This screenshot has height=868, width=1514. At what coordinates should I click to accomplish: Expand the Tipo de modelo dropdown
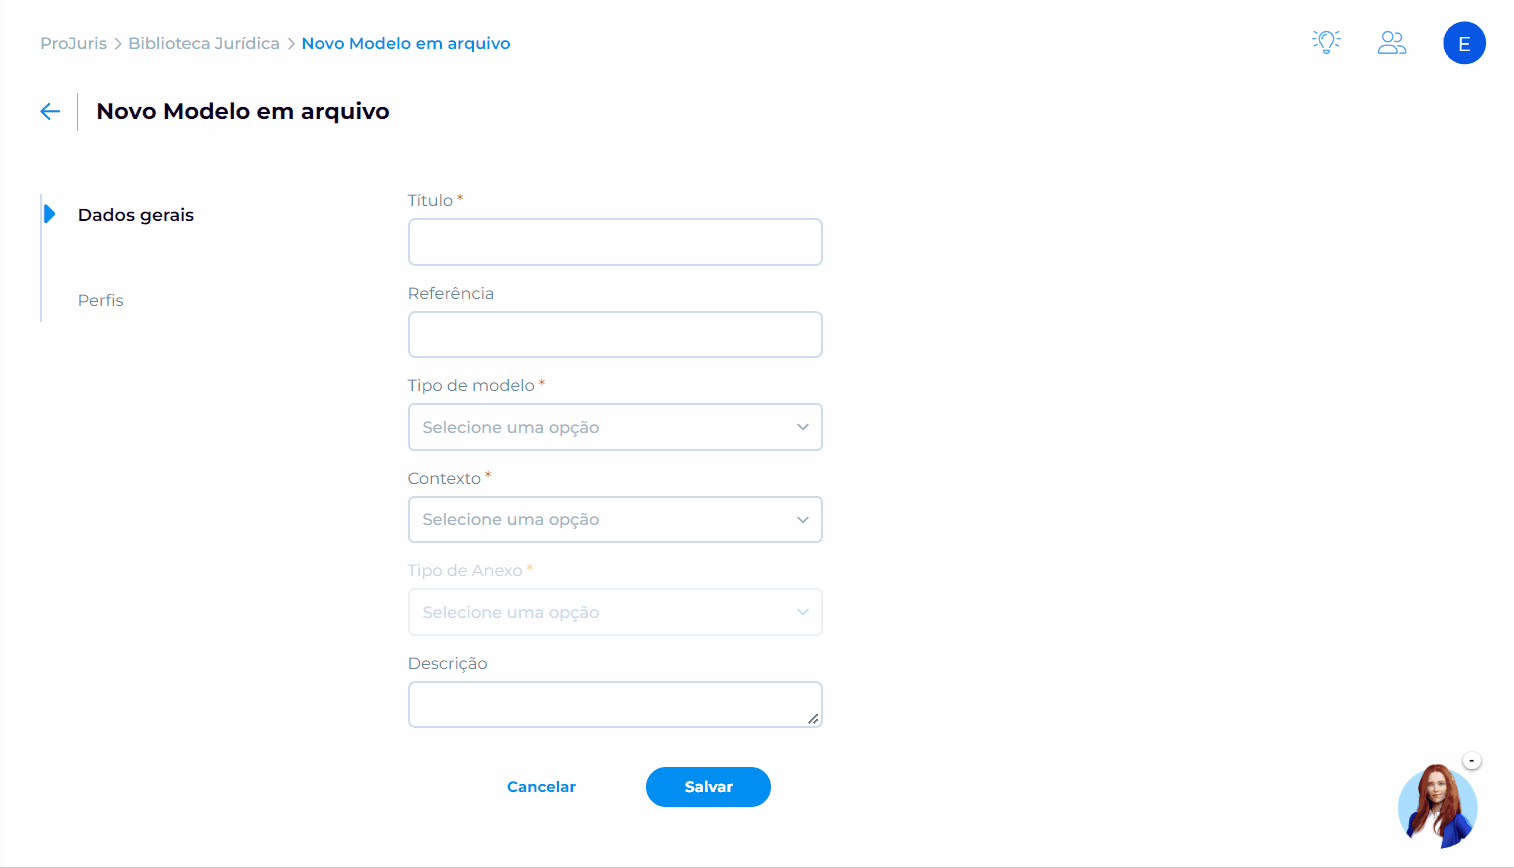click(615, 427)
